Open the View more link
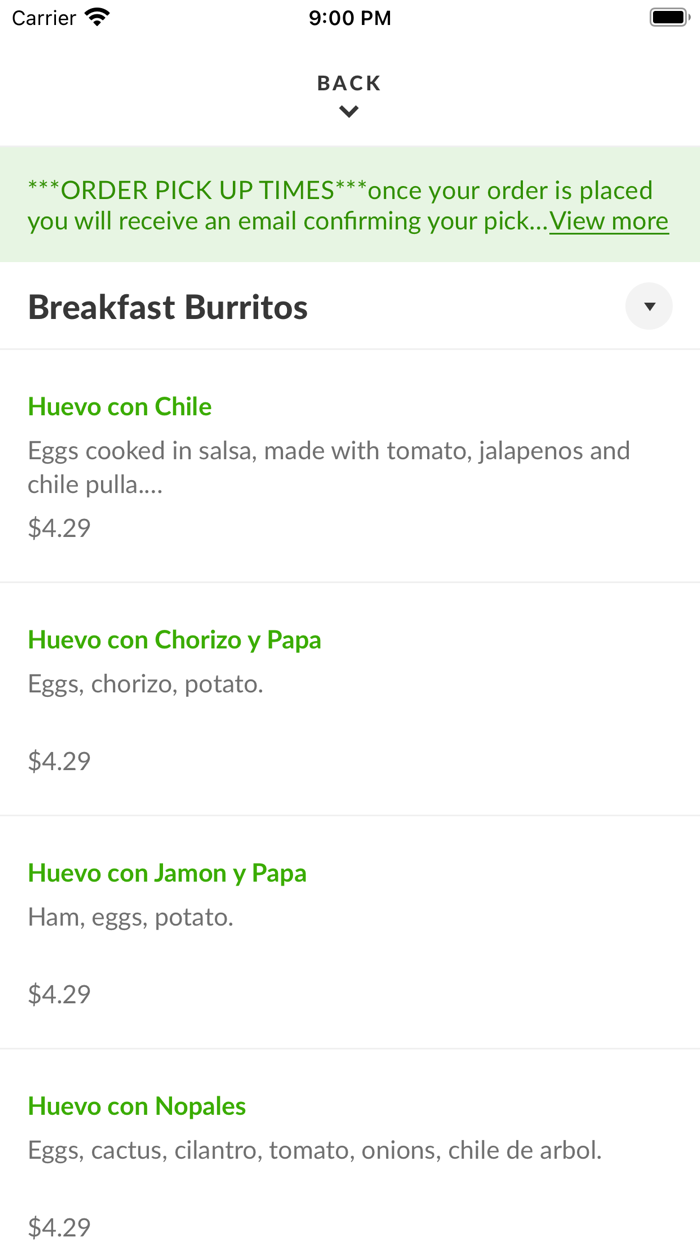700x1244 pixels. 608,220
